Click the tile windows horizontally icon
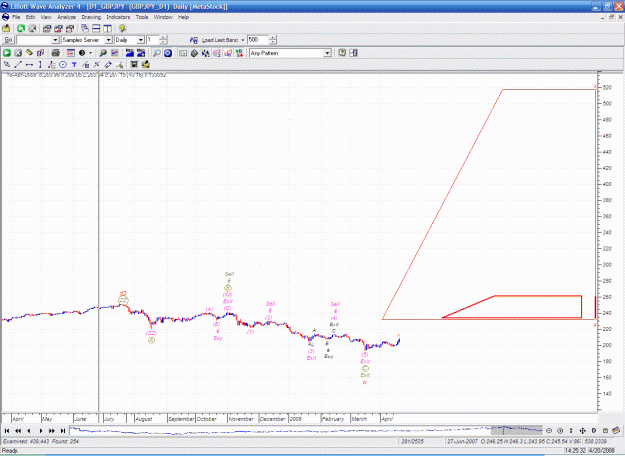The image size is (625, 456). [x=96, y=28]
